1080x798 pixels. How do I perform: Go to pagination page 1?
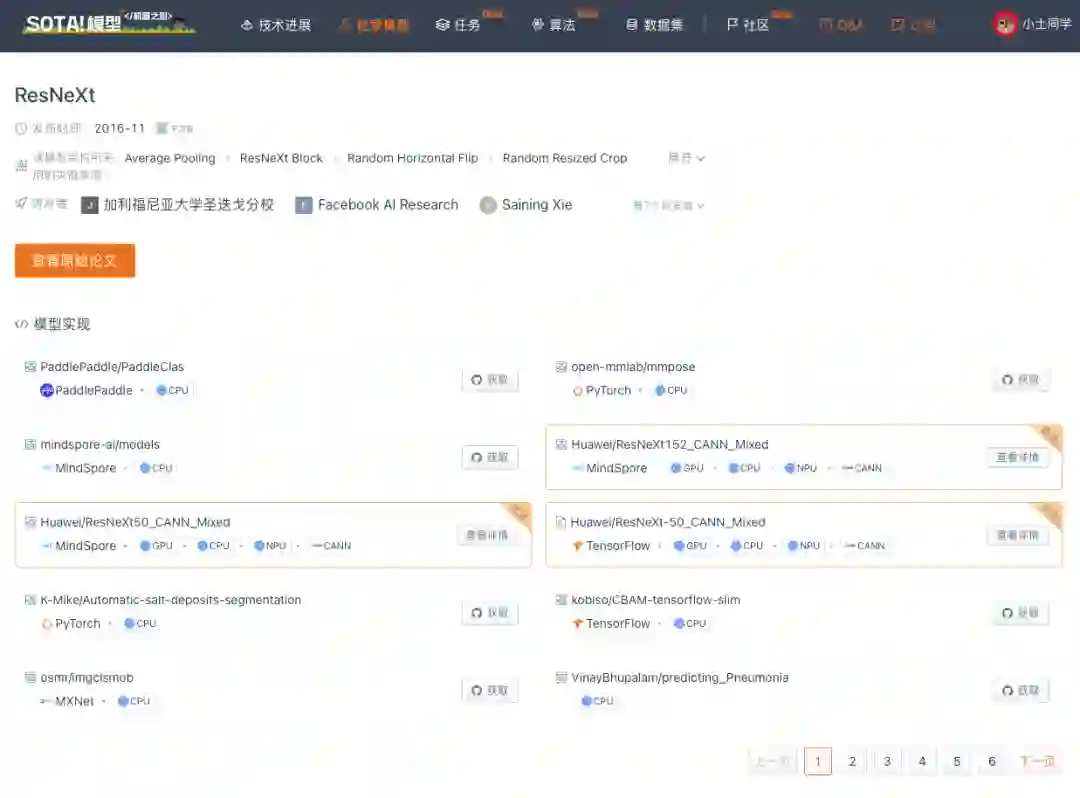tap(818, 762)
